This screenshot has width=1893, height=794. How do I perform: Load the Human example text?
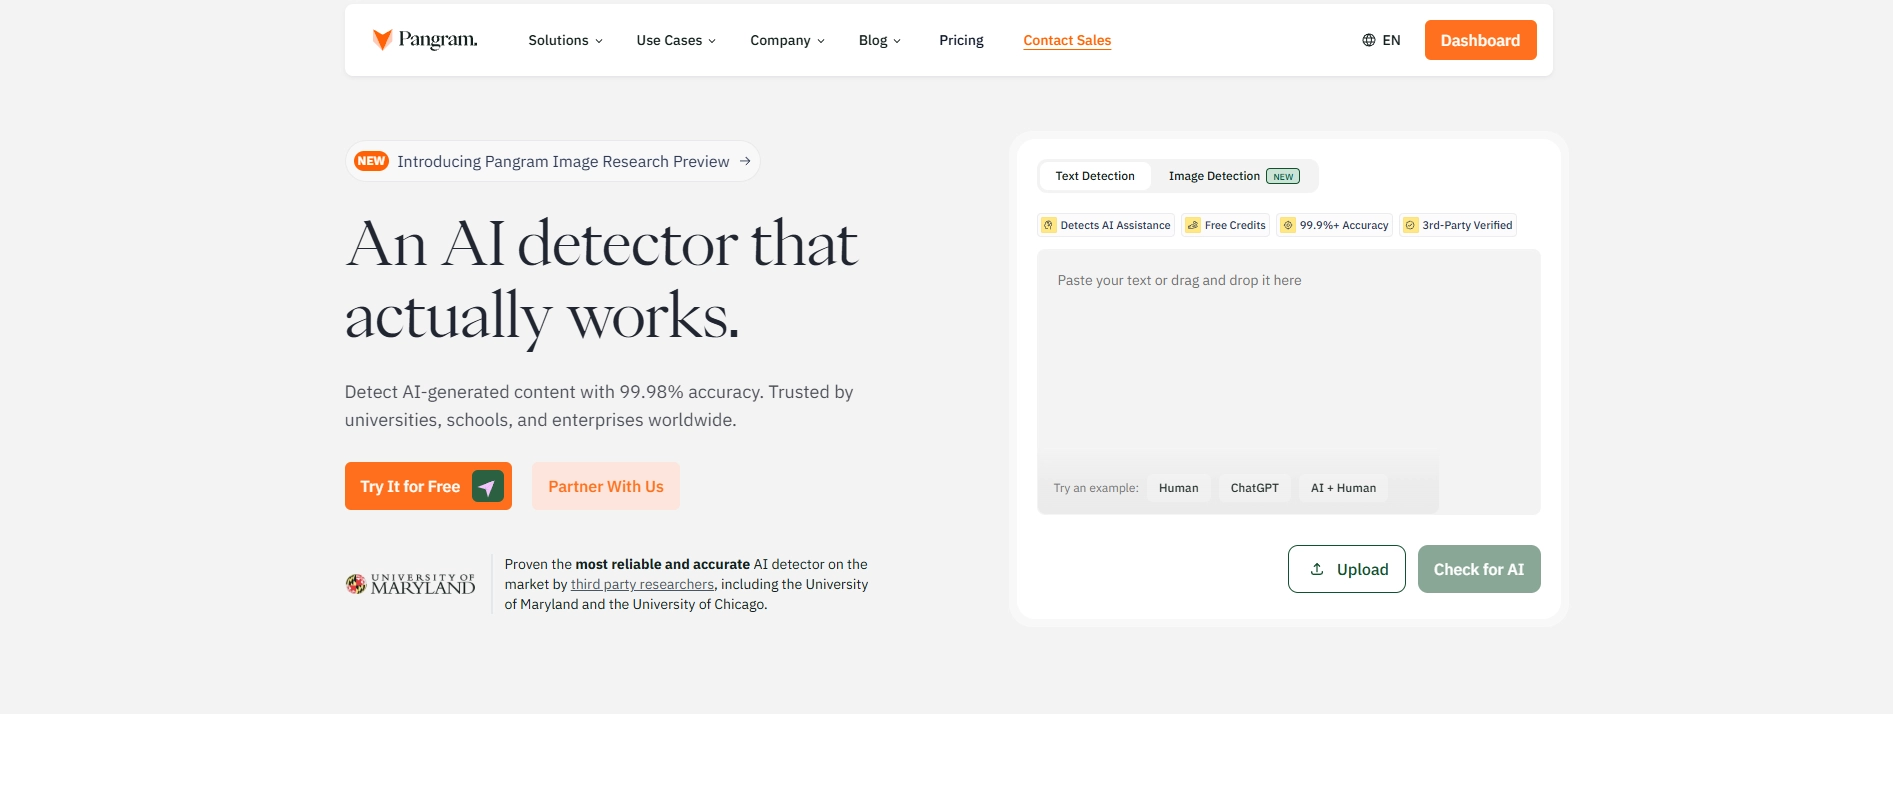coord(1178,488)
